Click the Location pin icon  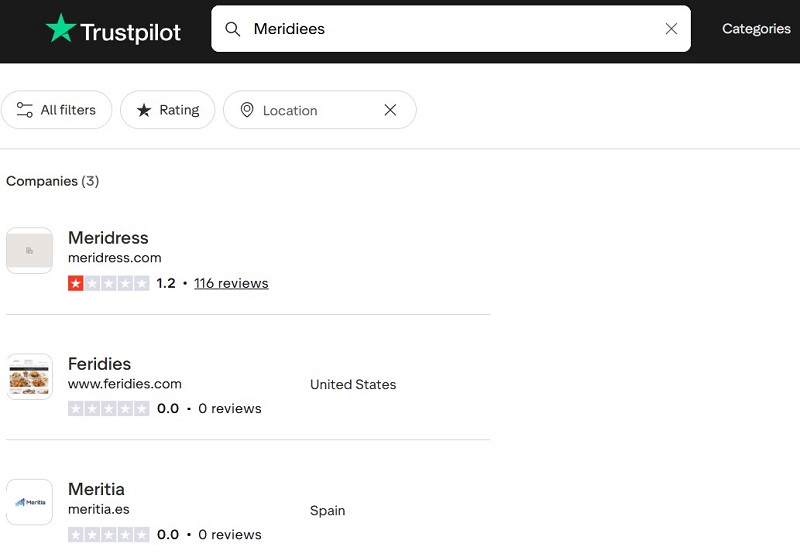point(247,110)
